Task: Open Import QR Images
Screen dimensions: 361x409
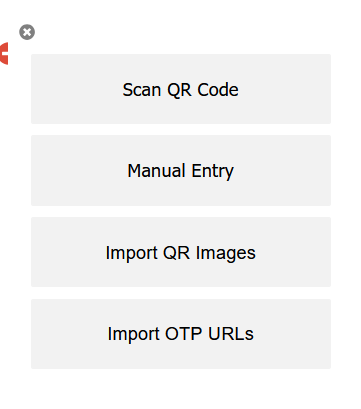Action: [x=181, y=252]
